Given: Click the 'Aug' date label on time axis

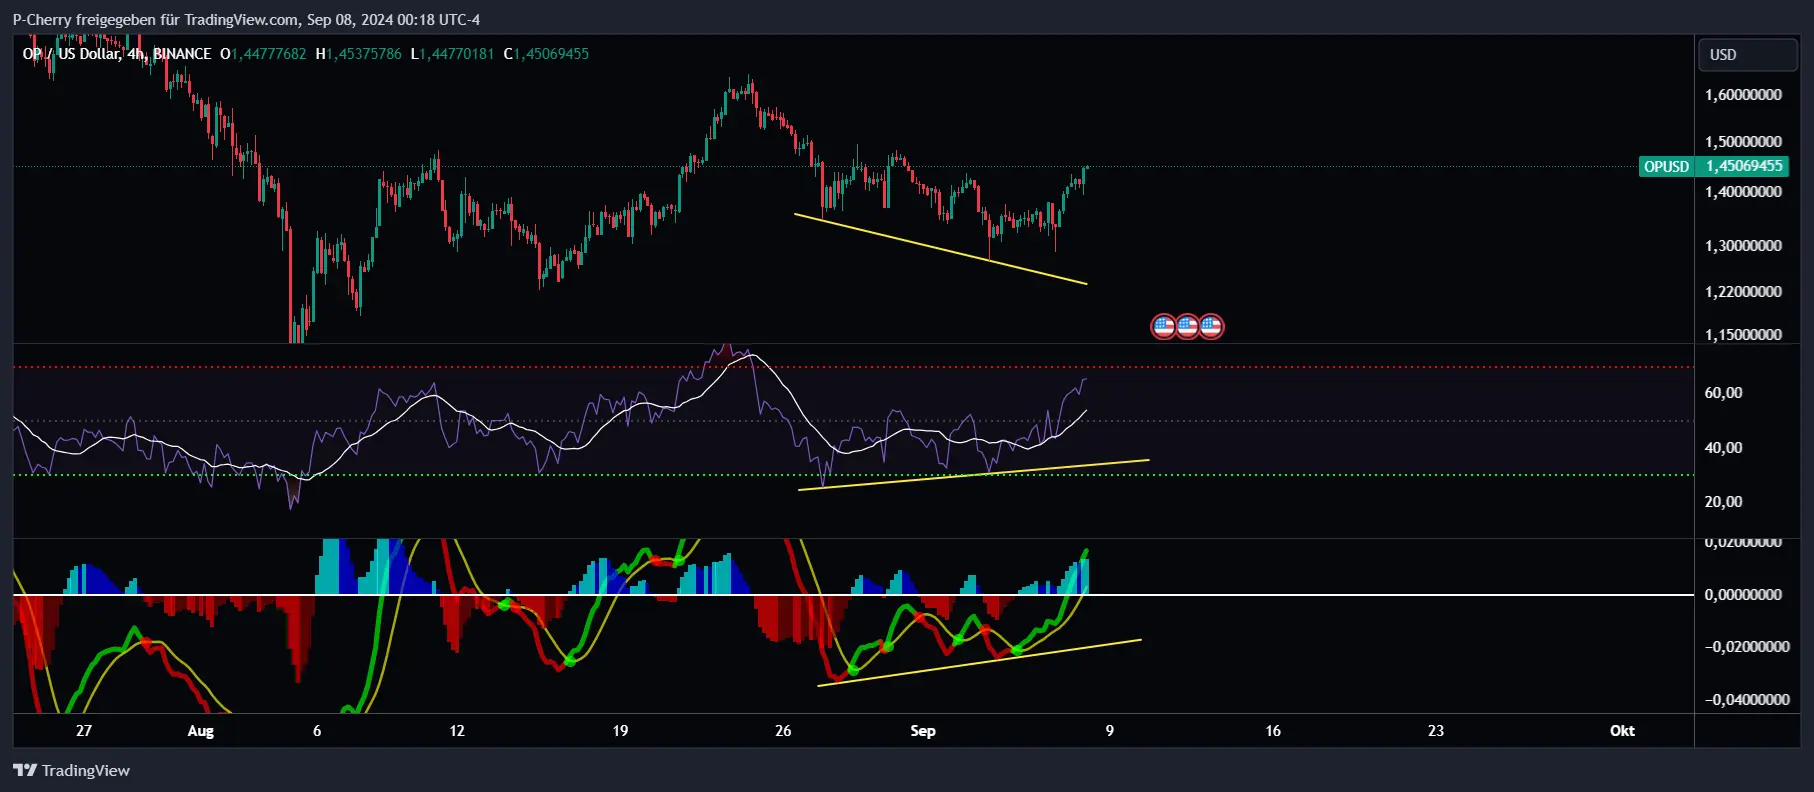Looking at the screenshot, I should click(201, 731).
